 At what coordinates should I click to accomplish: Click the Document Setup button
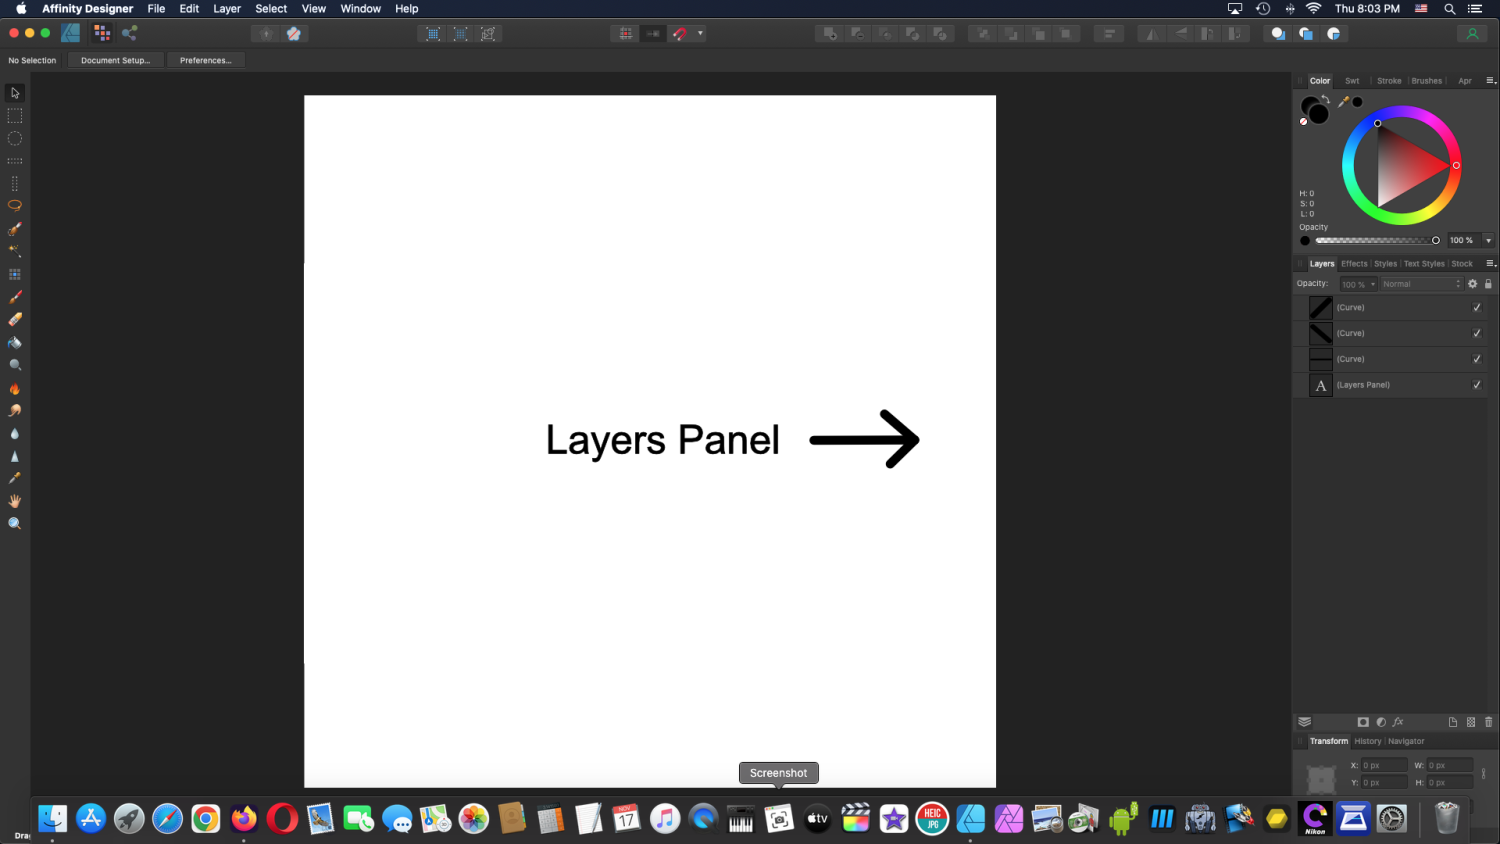pos(115,61)
